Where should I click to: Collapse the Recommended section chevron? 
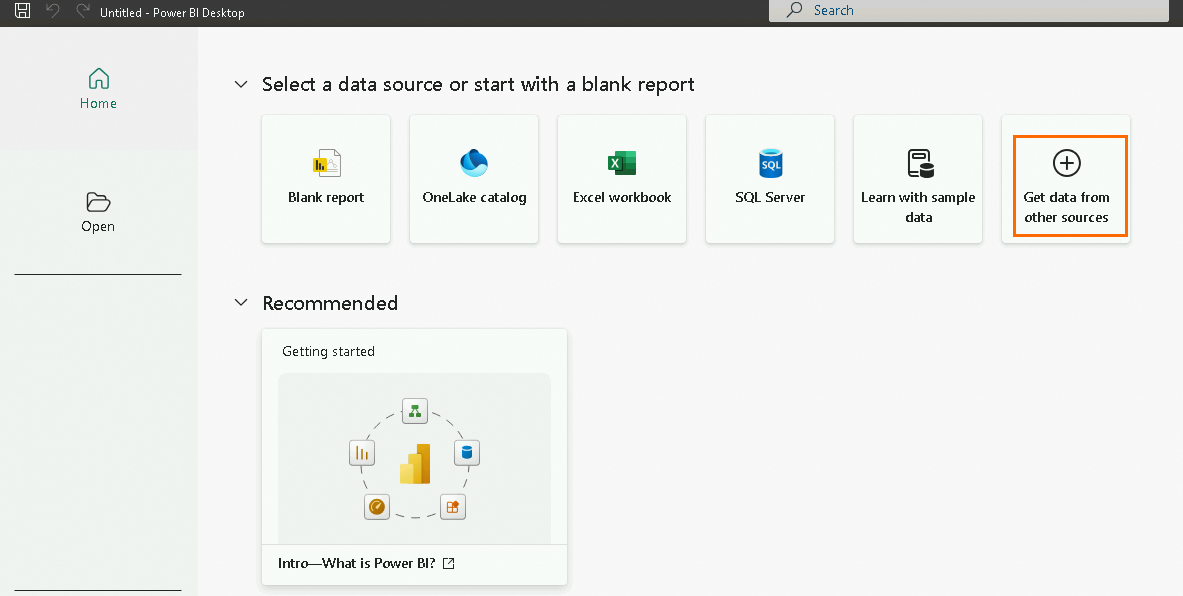[241, 303]
